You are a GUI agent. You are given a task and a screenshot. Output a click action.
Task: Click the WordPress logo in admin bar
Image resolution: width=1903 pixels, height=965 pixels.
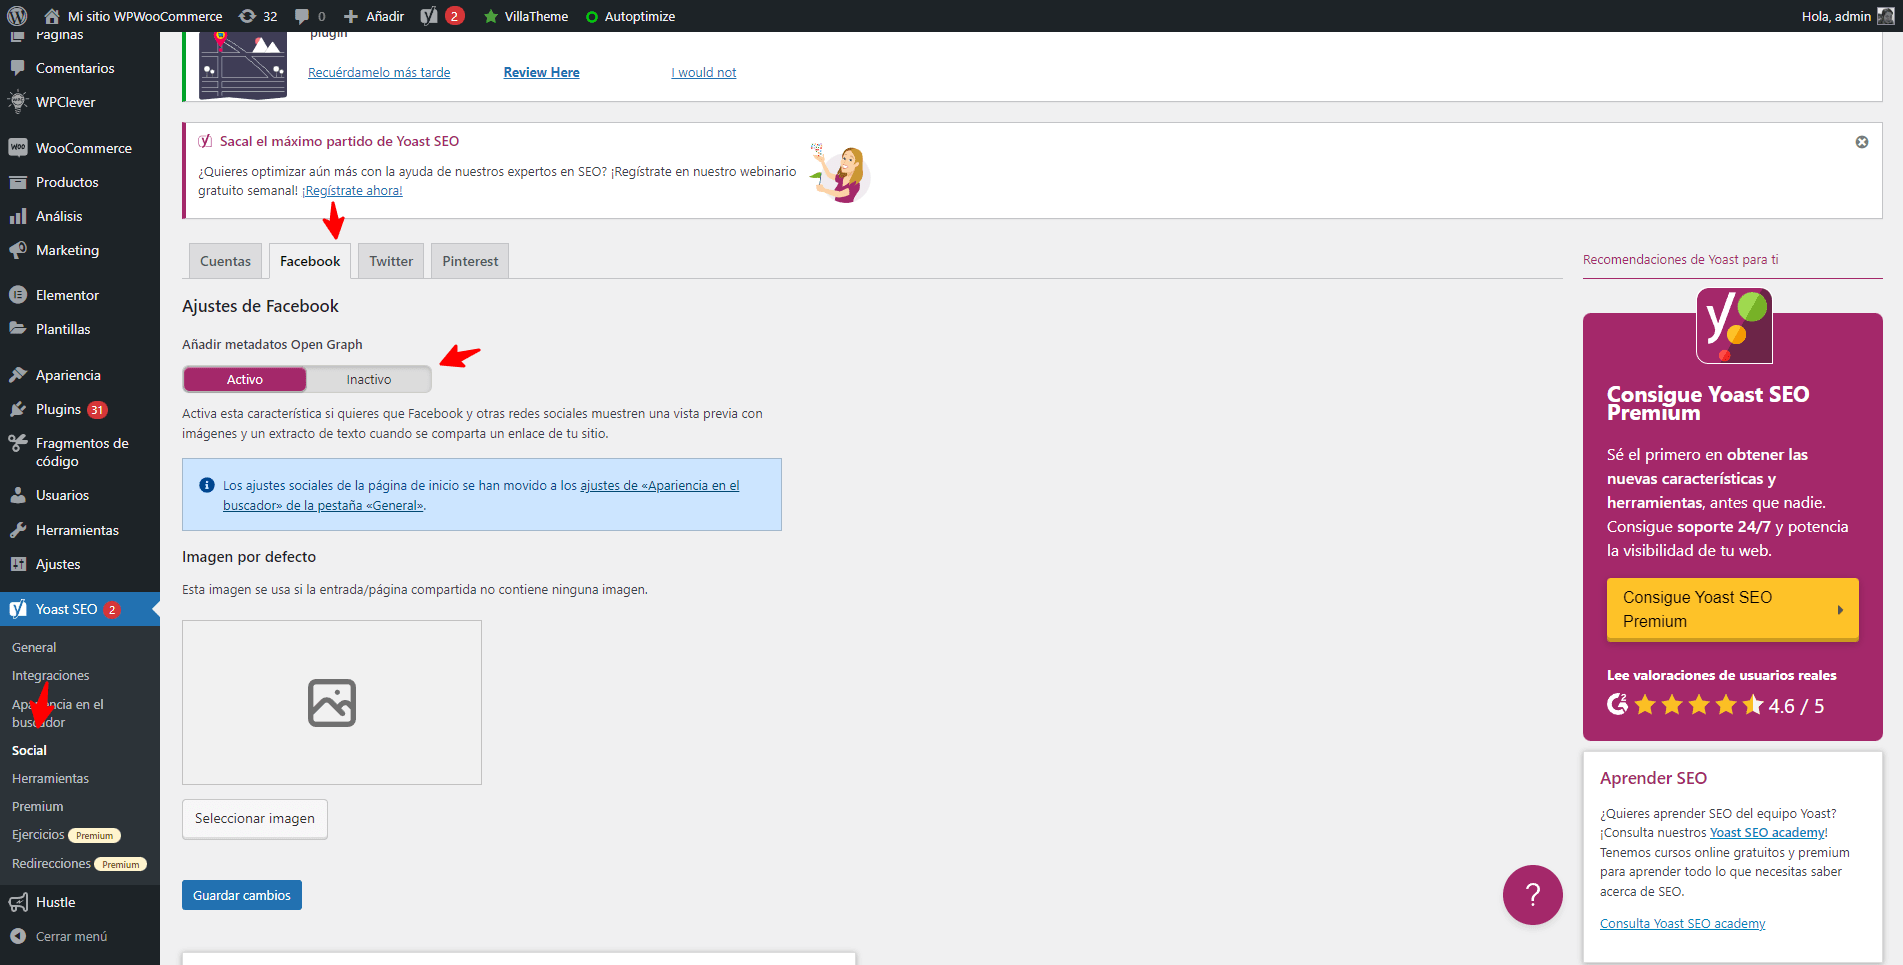17,16
